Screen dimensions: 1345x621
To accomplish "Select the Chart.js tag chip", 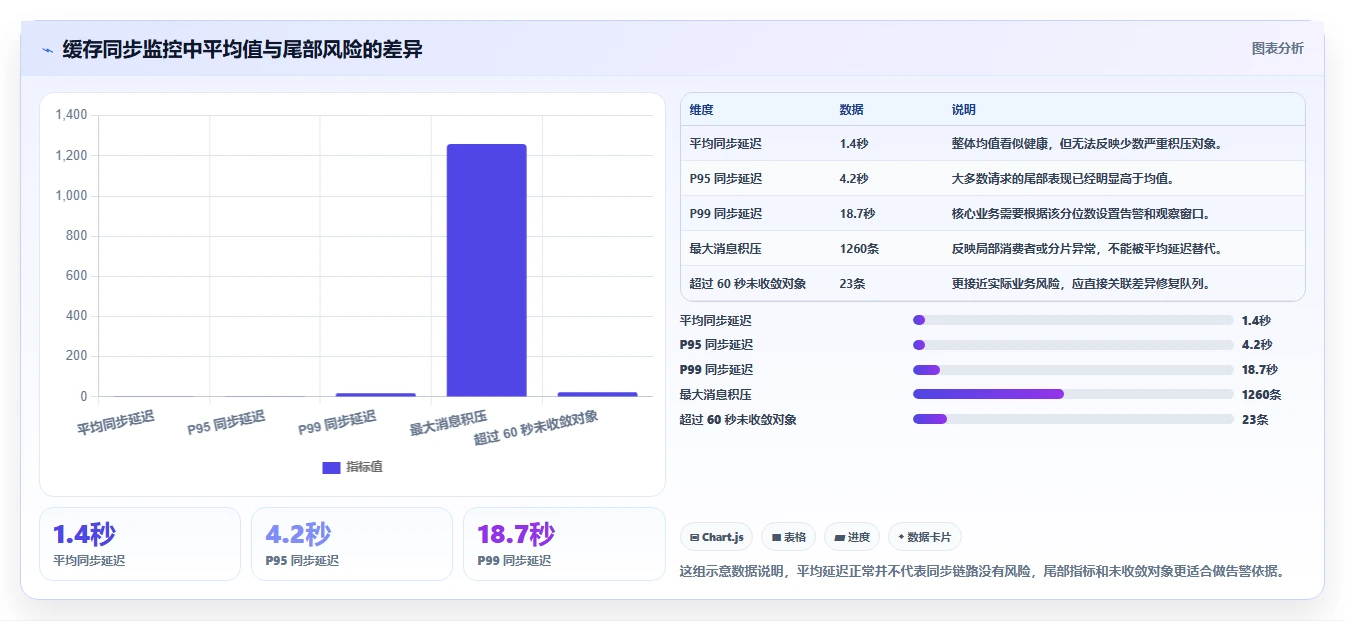I will 716,537.
